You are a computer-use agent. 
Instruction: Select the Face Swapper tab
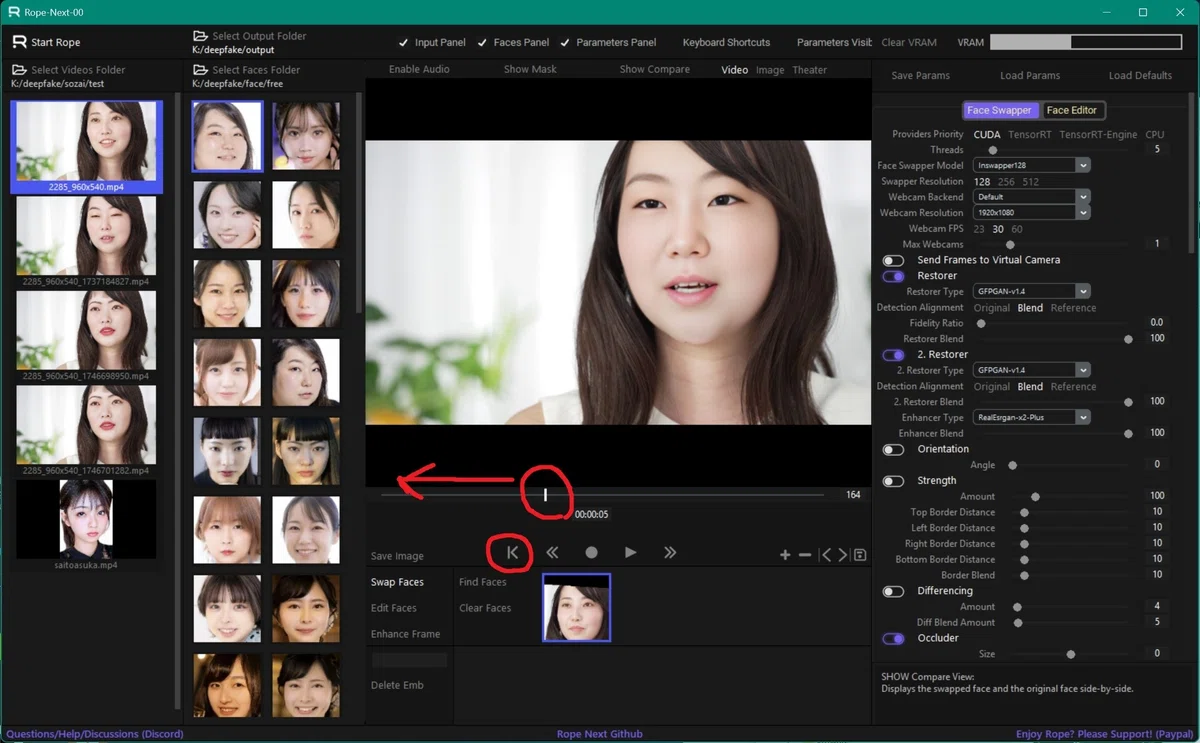coord(999,110)
